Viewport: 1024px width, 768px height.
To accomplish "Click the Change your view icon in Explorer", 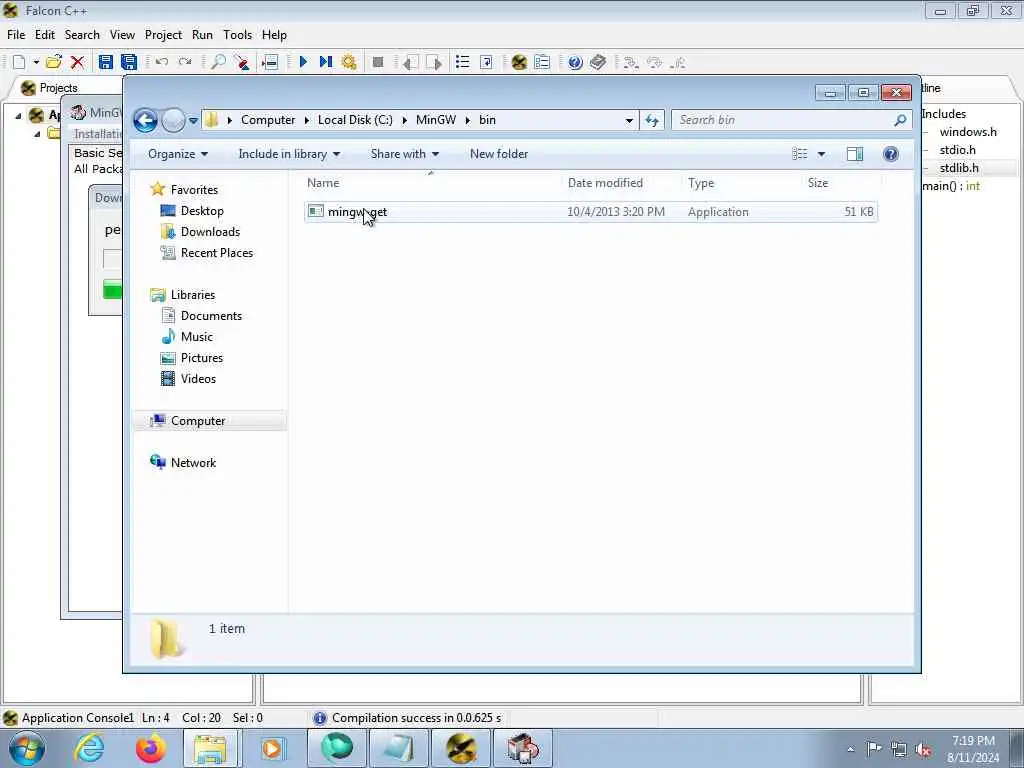I will coord(800,154).
